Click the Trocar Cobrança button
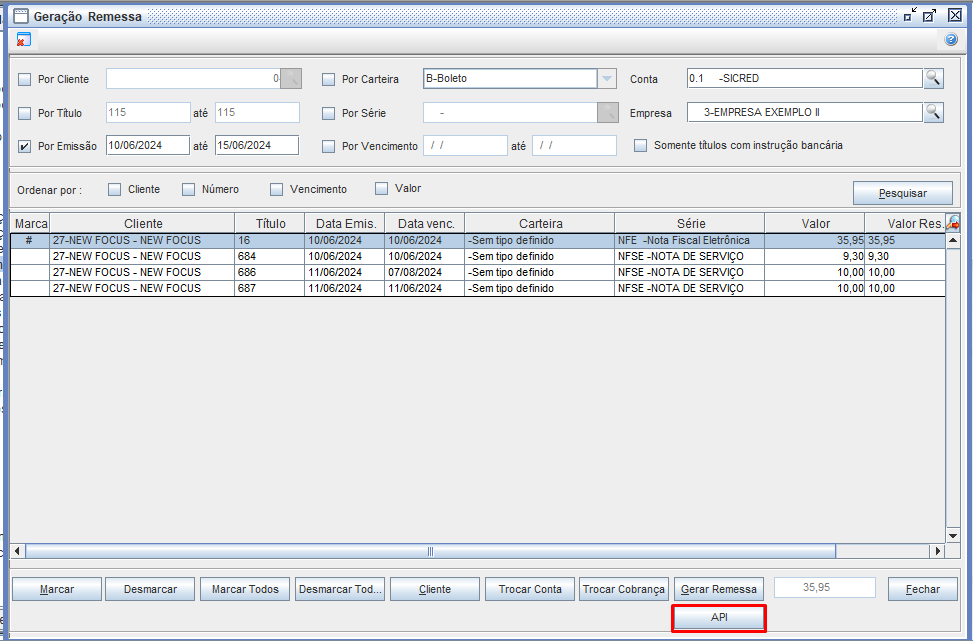This screenshot has height=641, width=973. (624, 589)
